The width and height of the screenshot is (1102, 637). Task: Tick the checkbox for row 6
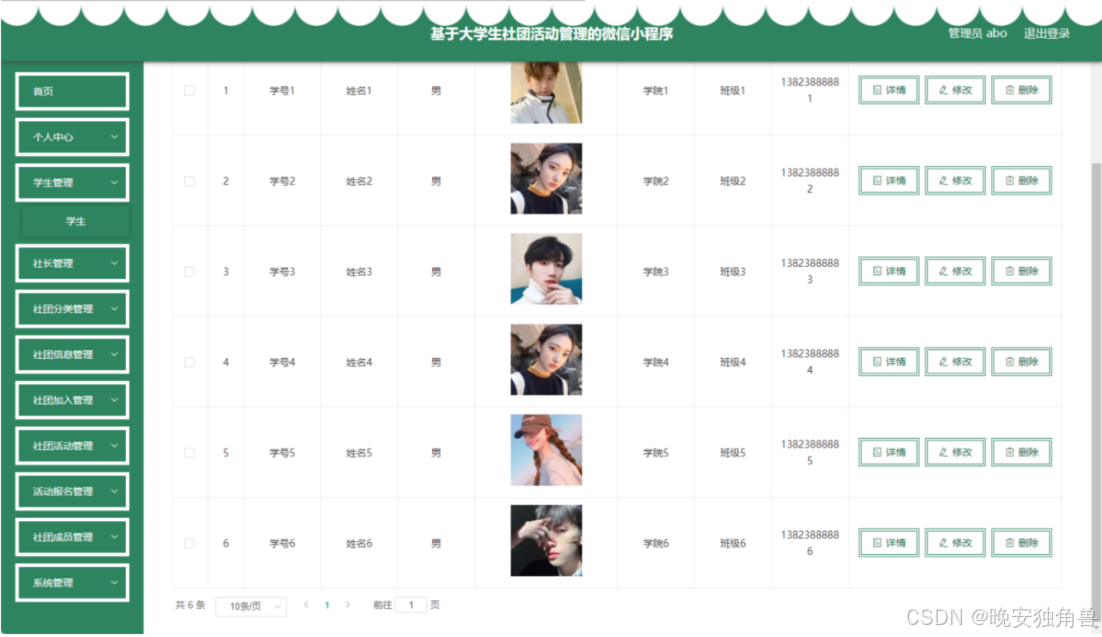click(x=189, y=543)
